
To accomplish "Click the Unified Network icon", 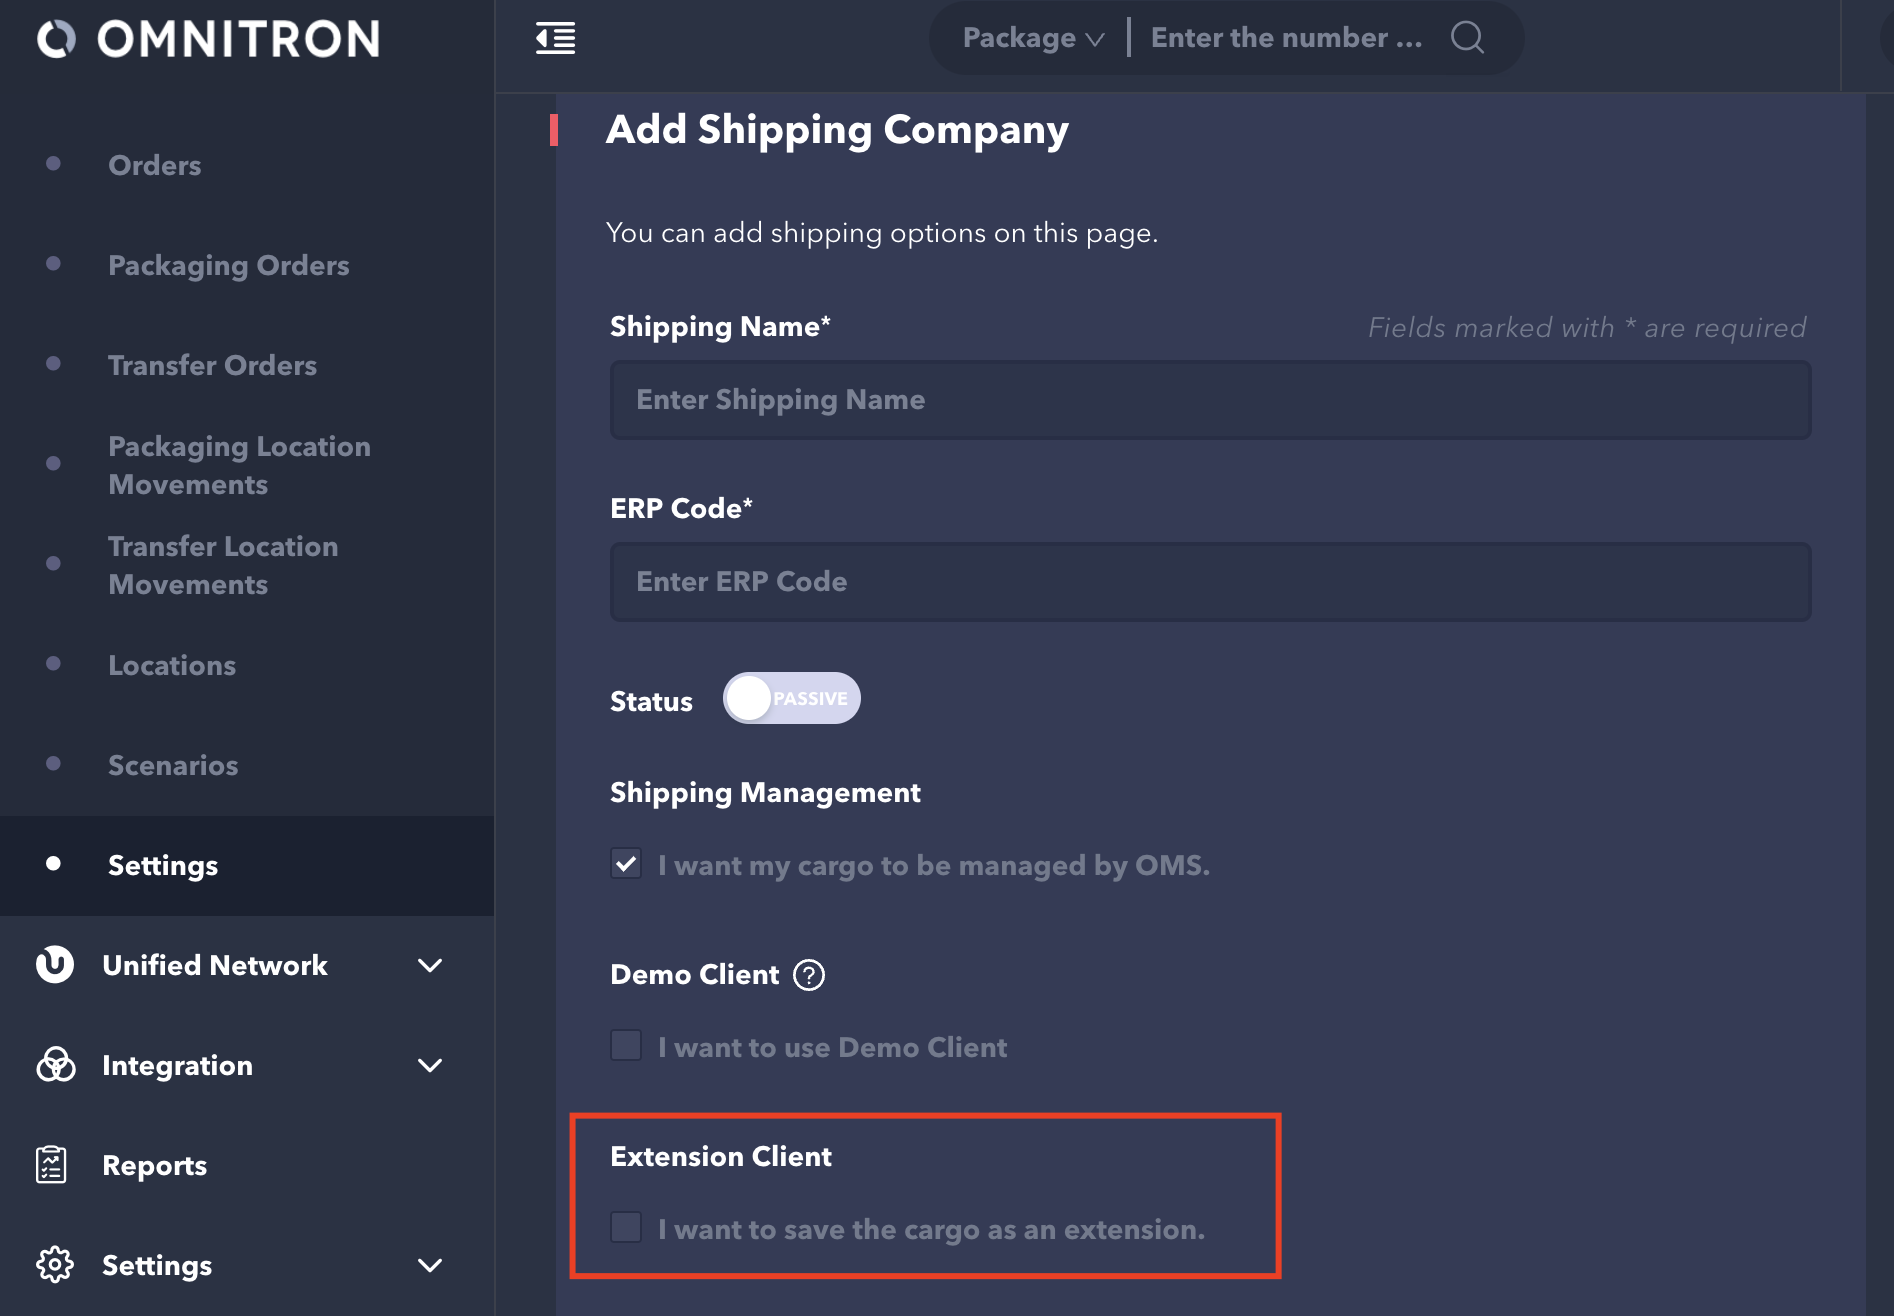I will (55, 965).
